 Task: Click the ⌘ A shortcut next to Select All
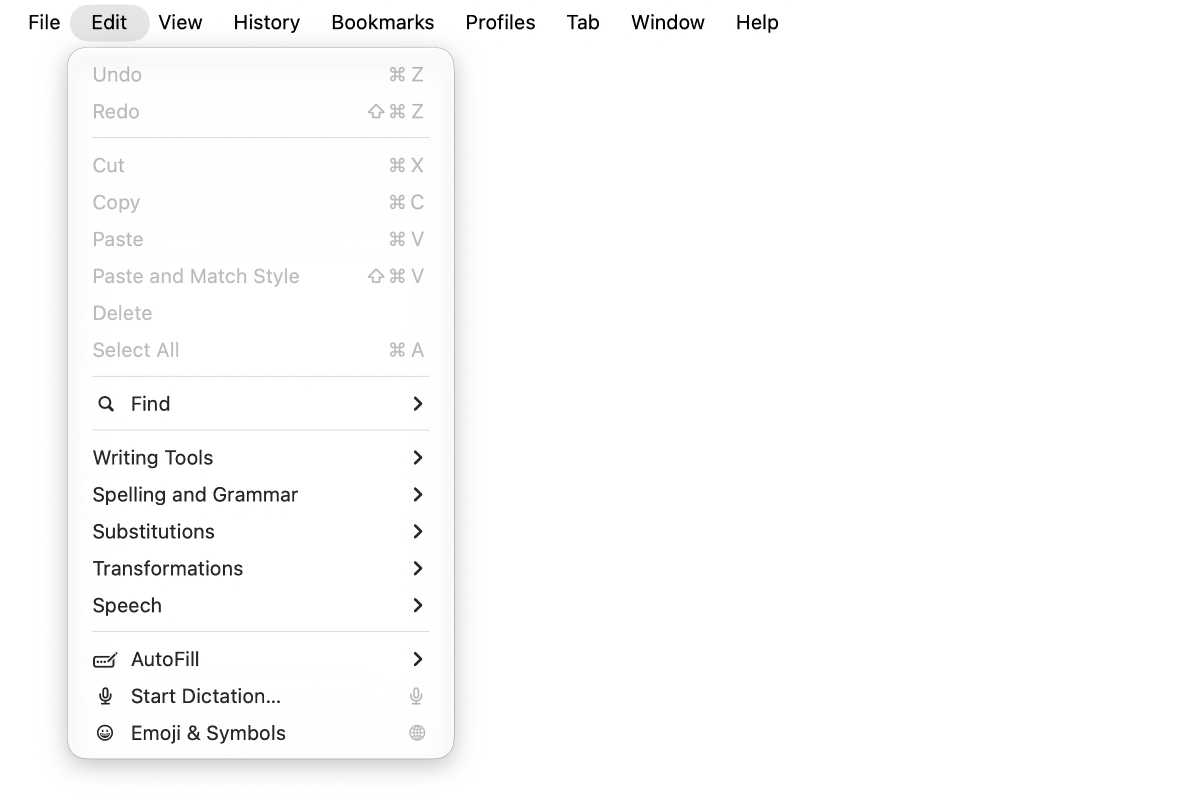pyautogui.click(x=406, y=351)
